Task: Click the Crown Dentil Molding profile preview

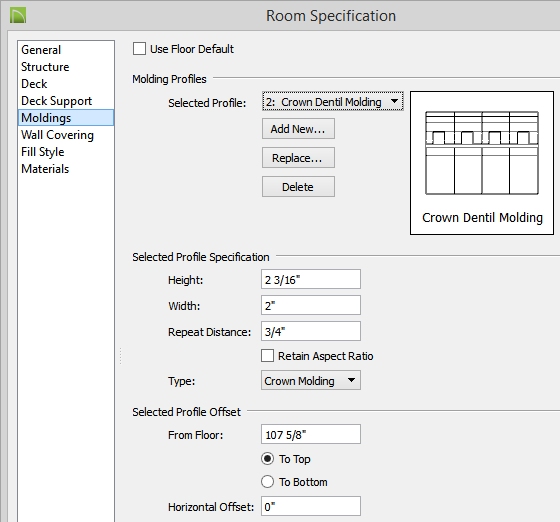Action: click(482, 163)
